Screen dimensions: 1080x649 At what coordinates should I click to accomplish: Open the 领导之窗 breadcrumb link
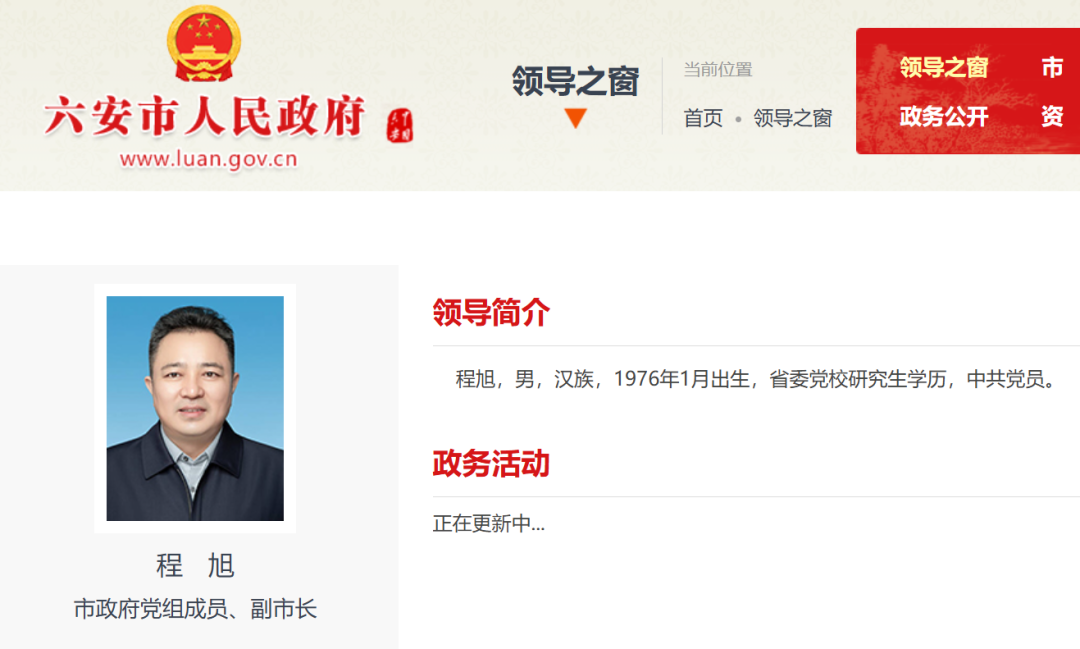(x=792, y=119)
